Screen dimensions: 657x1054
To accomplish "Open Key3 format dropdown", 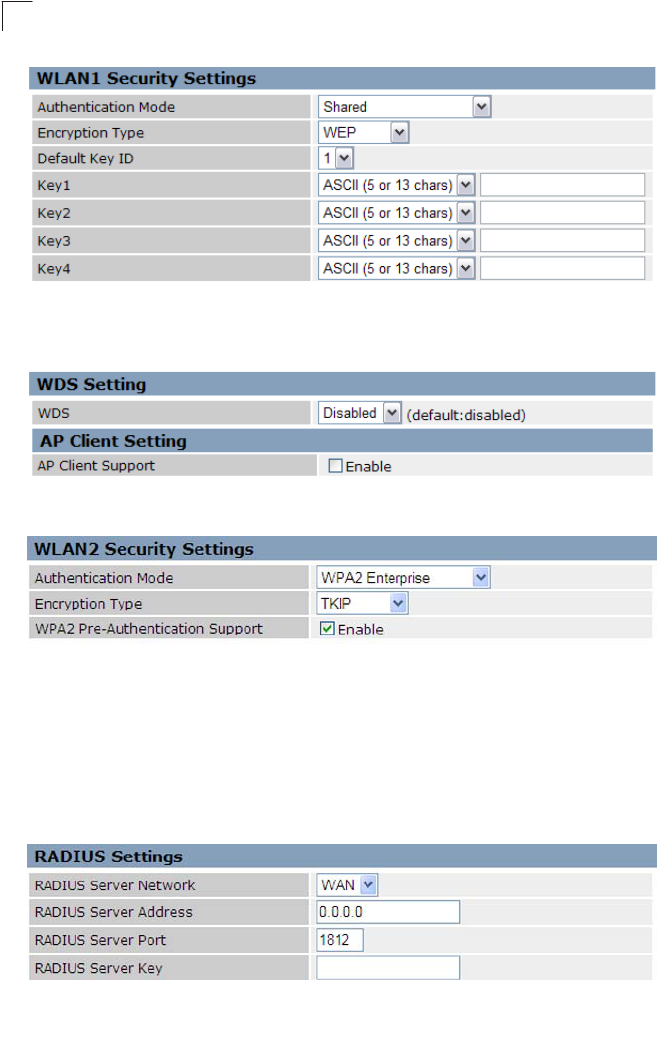I will (396, 241).
